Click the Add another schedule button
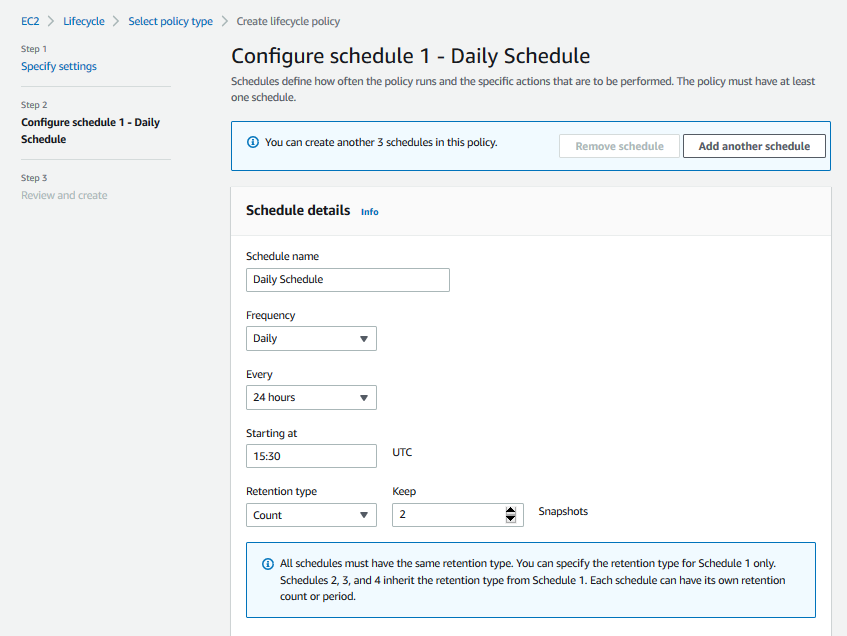847x636 pixels. (754, 146)
